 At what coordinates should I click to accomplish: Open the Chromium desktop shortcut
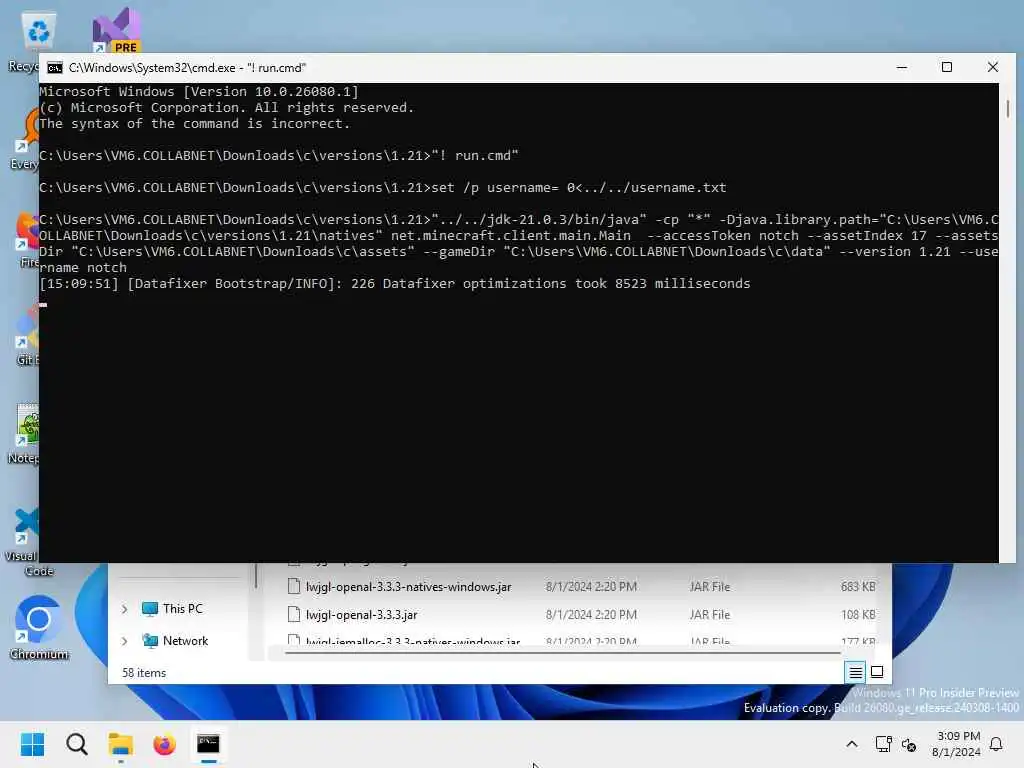[39, 627]
